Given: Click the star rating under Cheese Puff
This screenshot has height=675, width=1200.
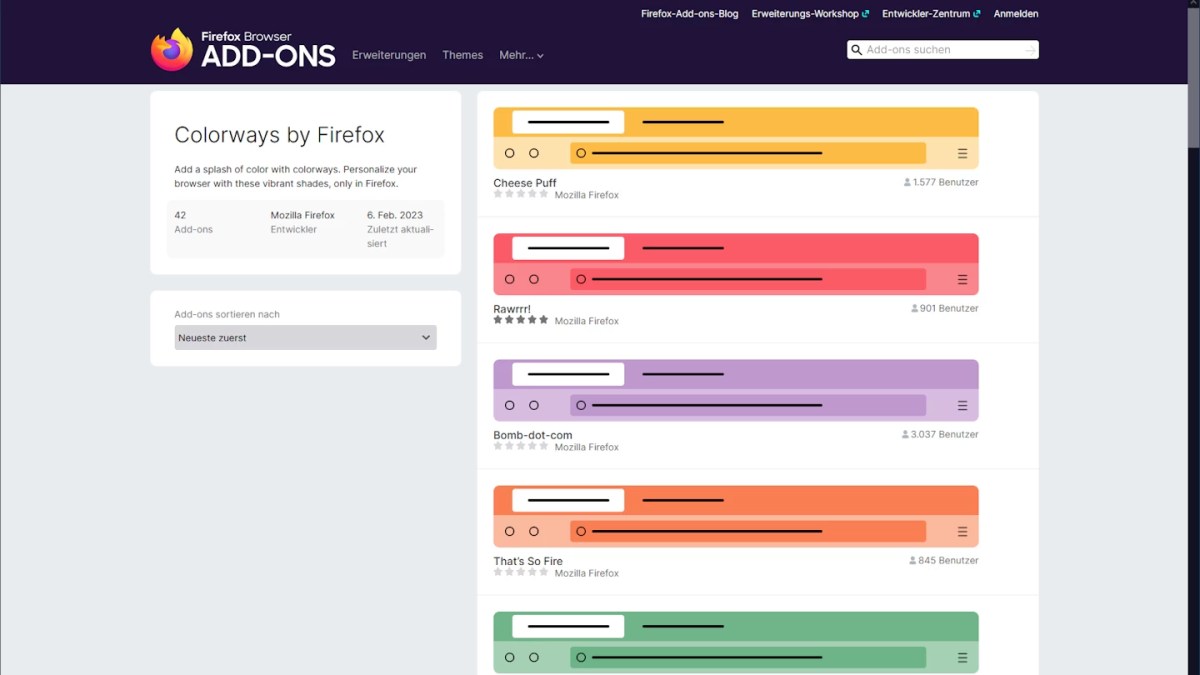Looking at the screenshot, I should coord(521,194).
